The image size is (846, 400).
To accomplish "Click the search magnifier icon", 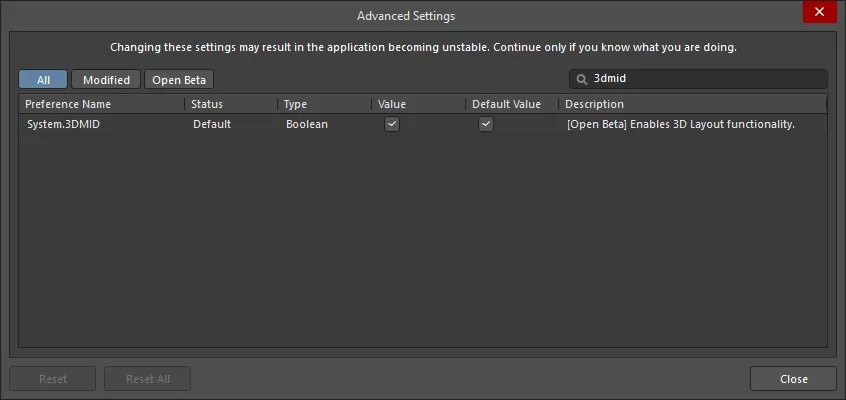I will tap(582, 79).
